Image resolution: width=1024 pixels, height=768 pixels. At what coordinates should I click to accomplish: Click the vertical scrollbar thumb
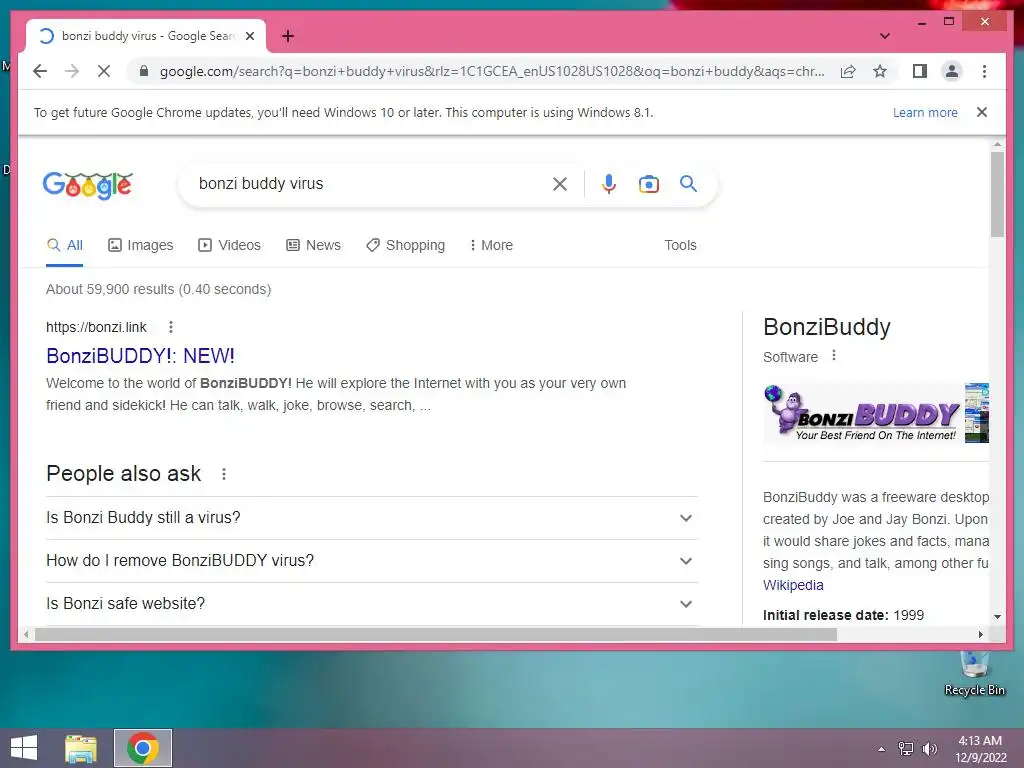point(997,194)
